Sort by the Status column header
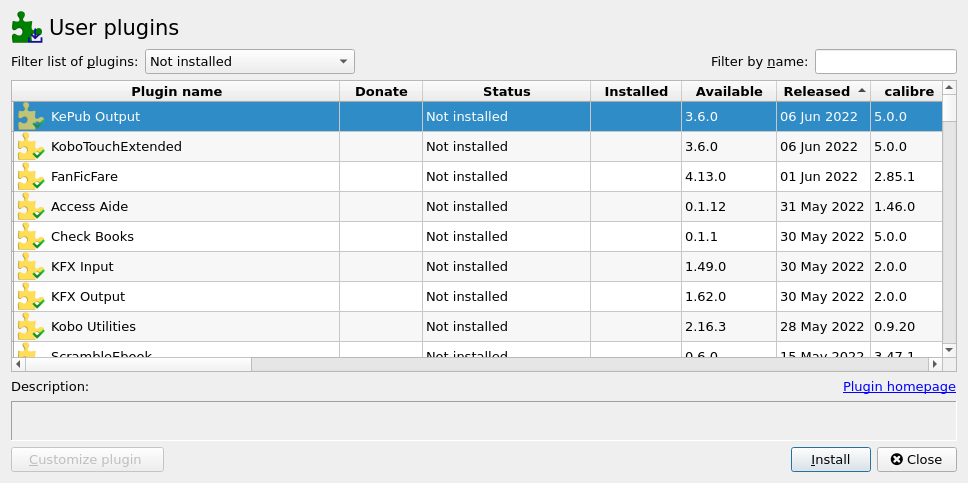Screen dimensions: 968x483 [506, 92]
